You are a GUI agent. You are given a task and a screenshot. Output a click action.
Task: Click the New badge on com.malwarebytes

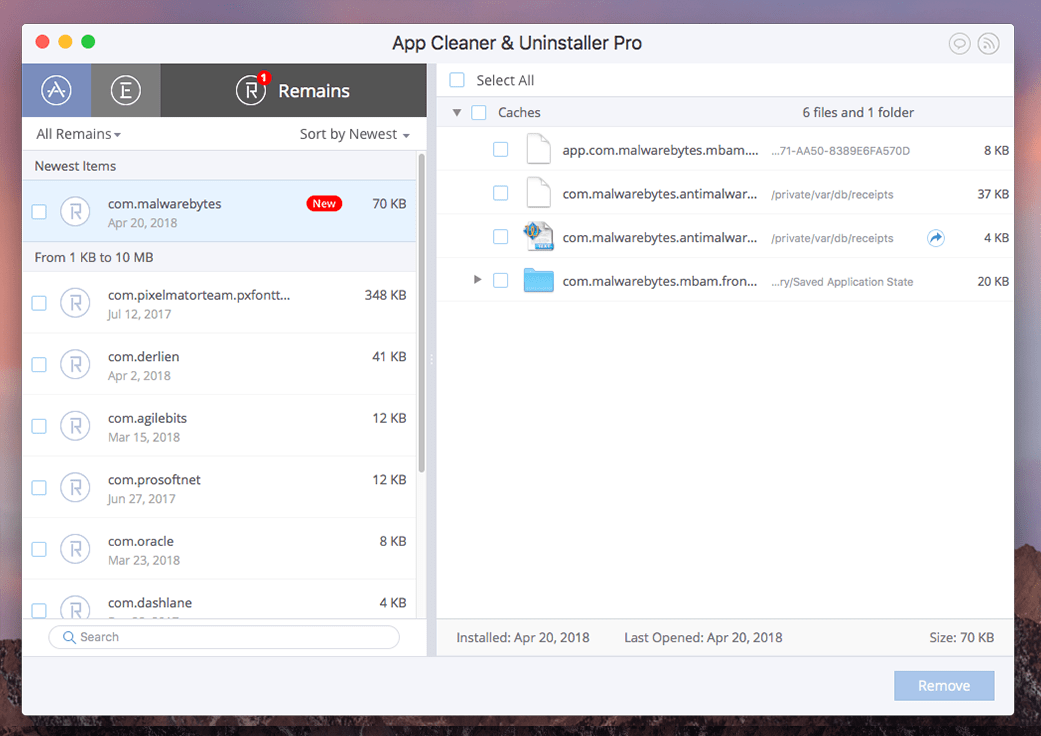[323, 203]
